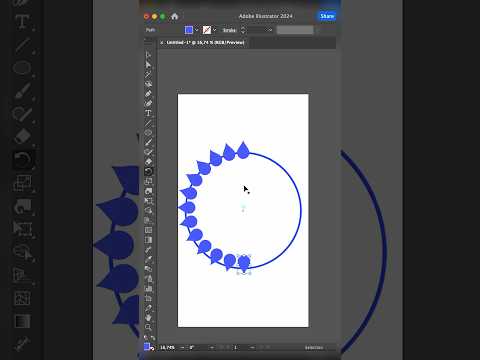Pick the Symbol Sprayer tool
Screen dimensions: 480x360
pyautogui.click(x=148, y=278)
